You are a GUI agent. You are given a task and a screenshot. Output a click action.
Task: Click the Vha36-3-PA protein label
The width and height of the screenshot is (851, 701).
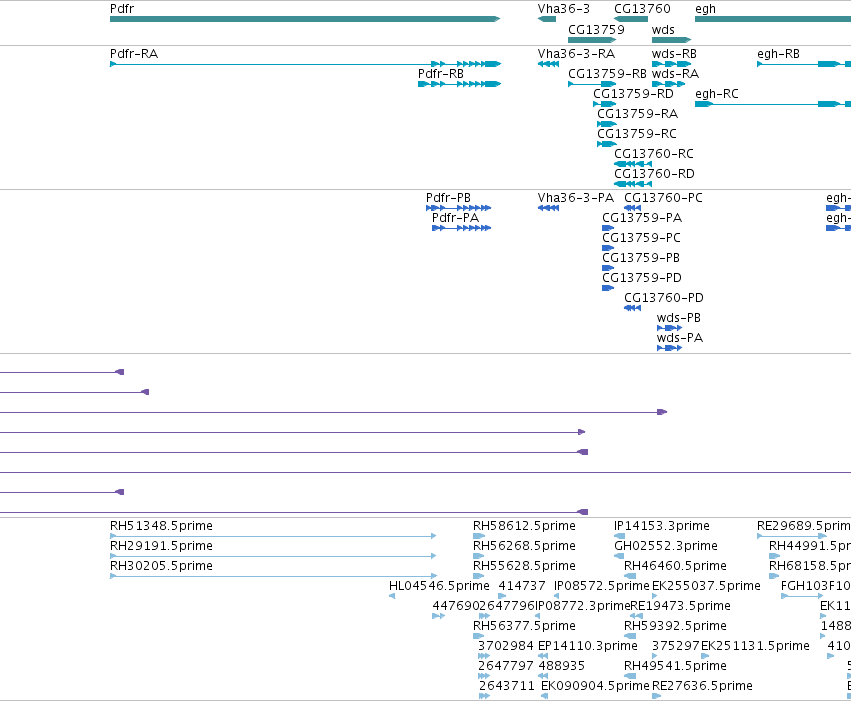point(575,197)
